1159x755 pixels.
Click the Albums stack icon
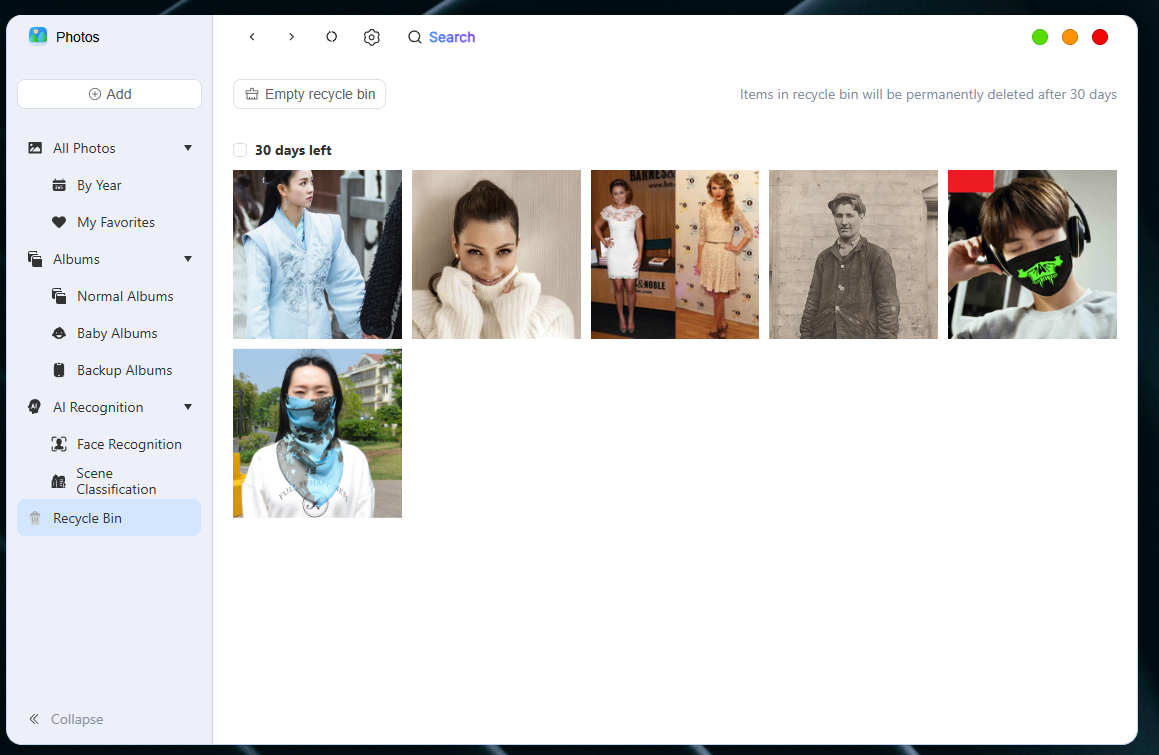pyautogui.click(x=35, y=259)
